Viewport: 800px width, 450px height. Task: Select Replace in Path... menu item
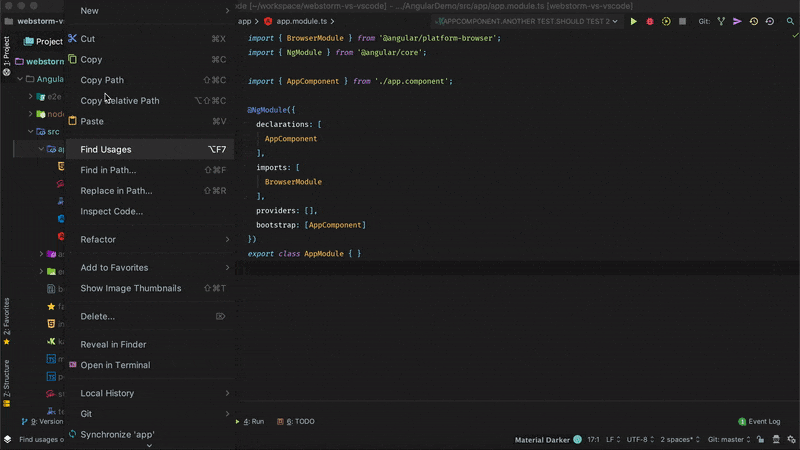149,191
